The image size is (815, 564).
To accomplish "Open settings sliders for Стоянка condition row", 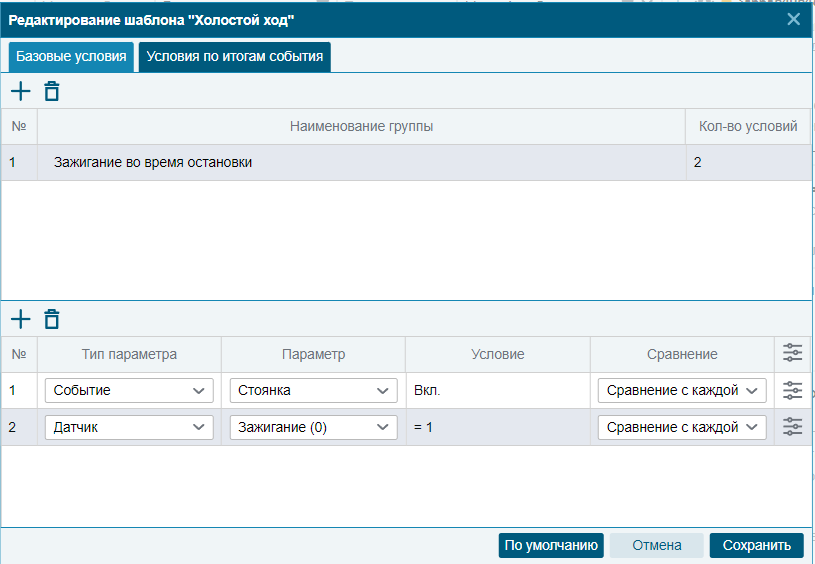I will coord(792,390).
